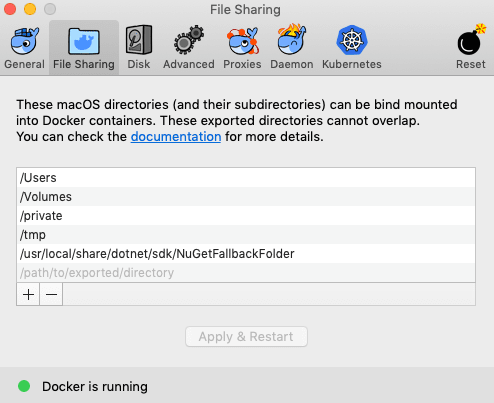Open the Disk settings icon
The height and width of the screenshot is (403, 494).
pos(139,40)
